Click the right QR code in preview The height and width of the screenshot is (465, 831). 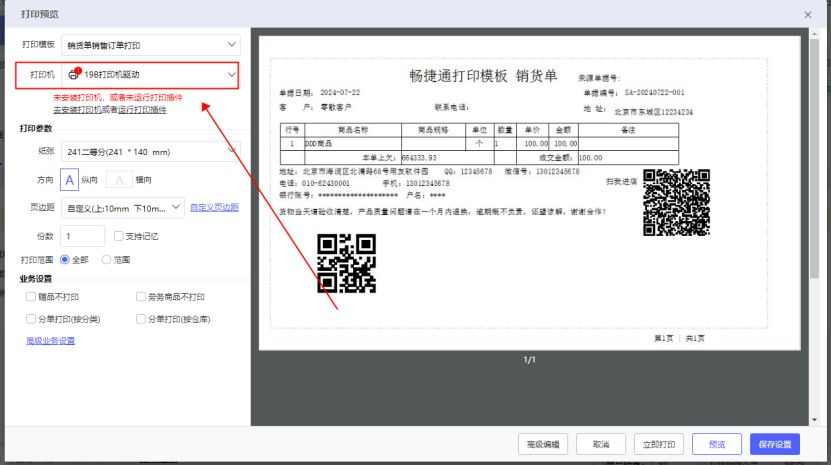point(676,202)
